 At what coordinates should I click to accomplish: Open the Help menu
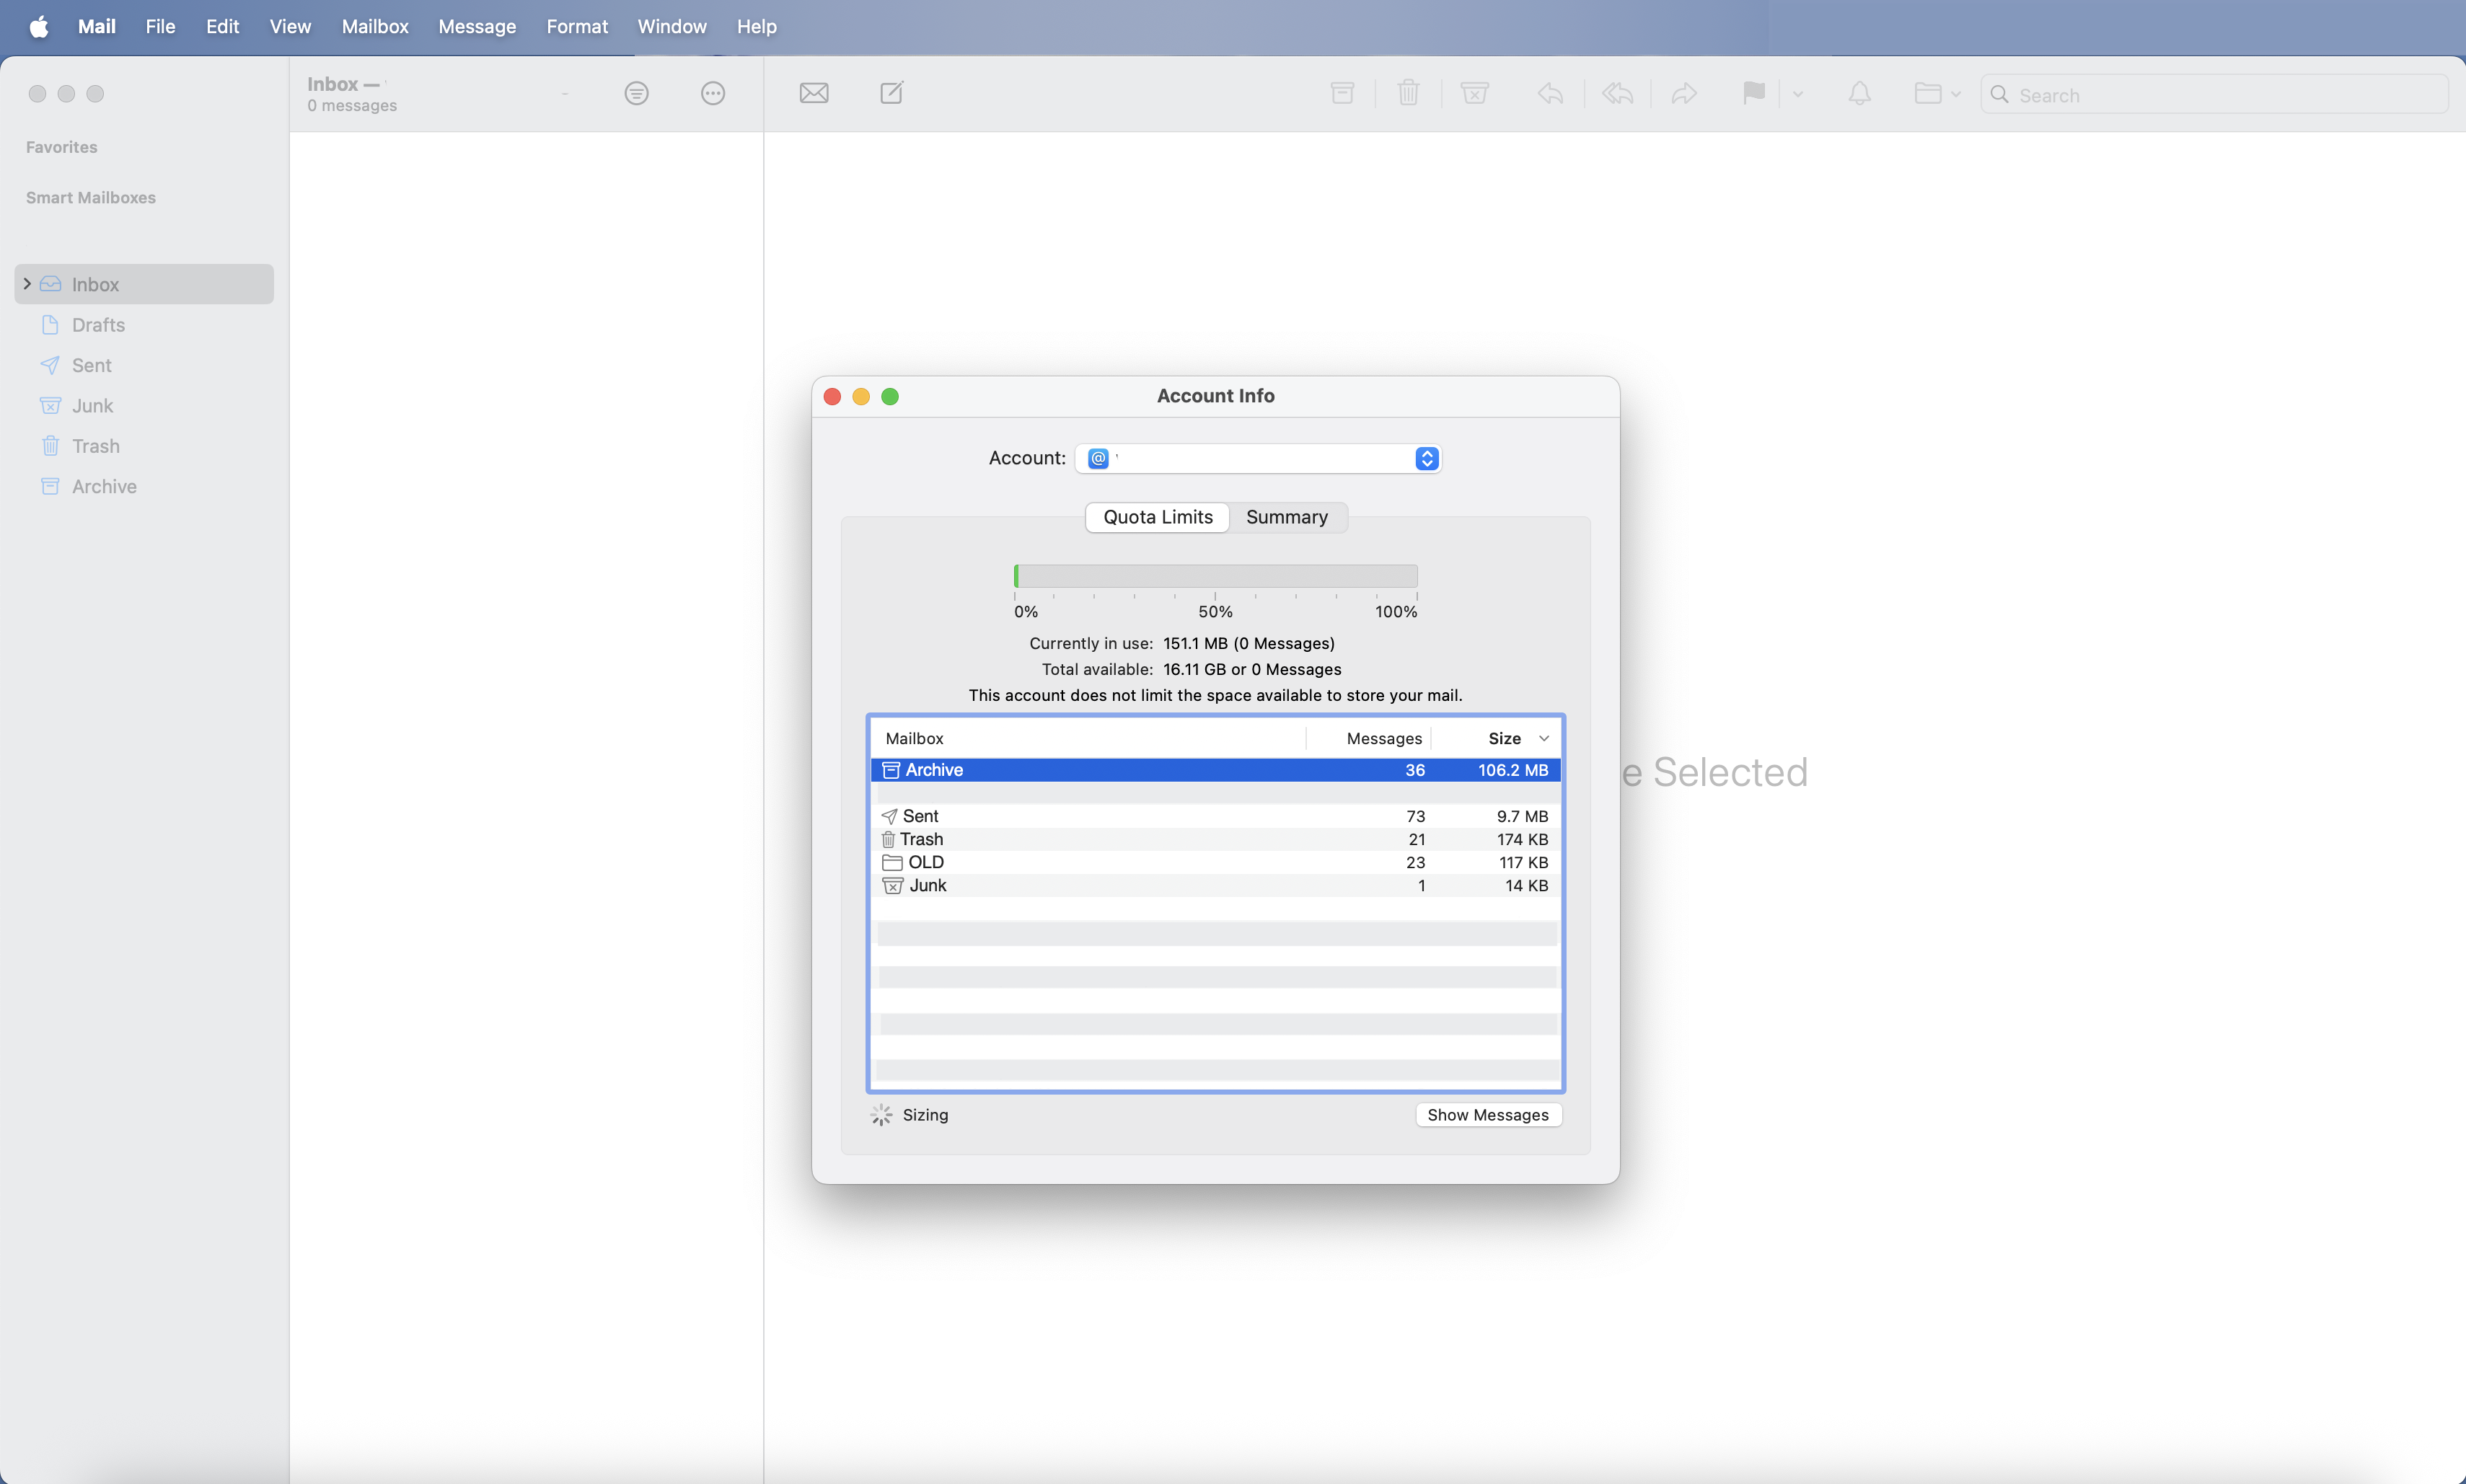756,26
